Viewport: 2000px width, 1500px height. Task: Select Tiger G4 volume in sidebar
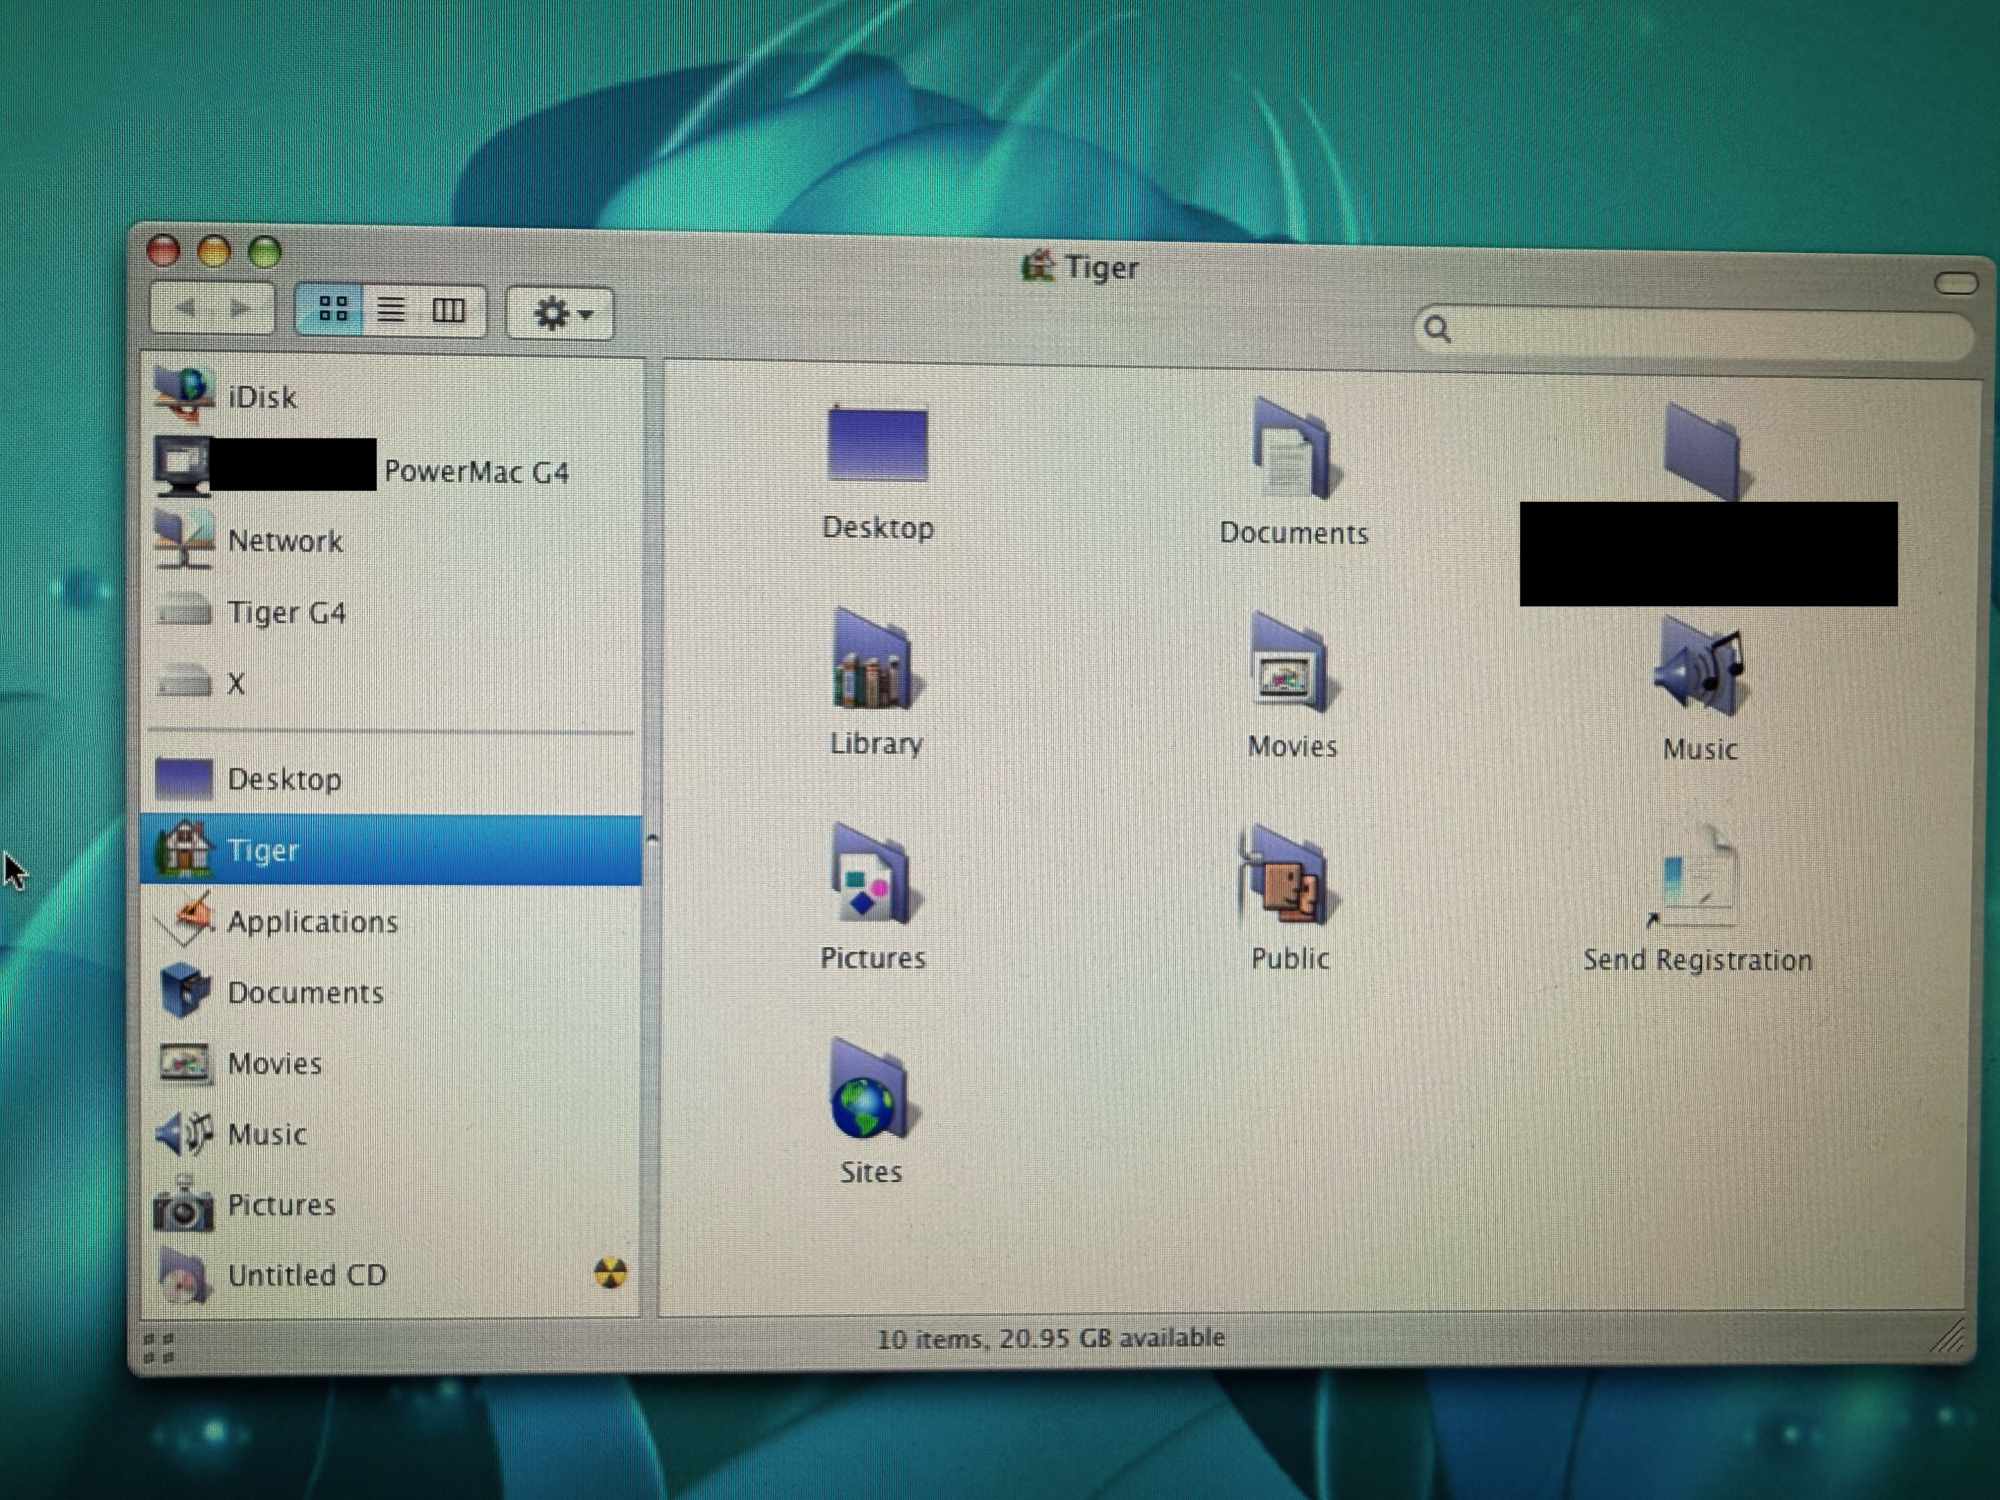tap(286, 612)
